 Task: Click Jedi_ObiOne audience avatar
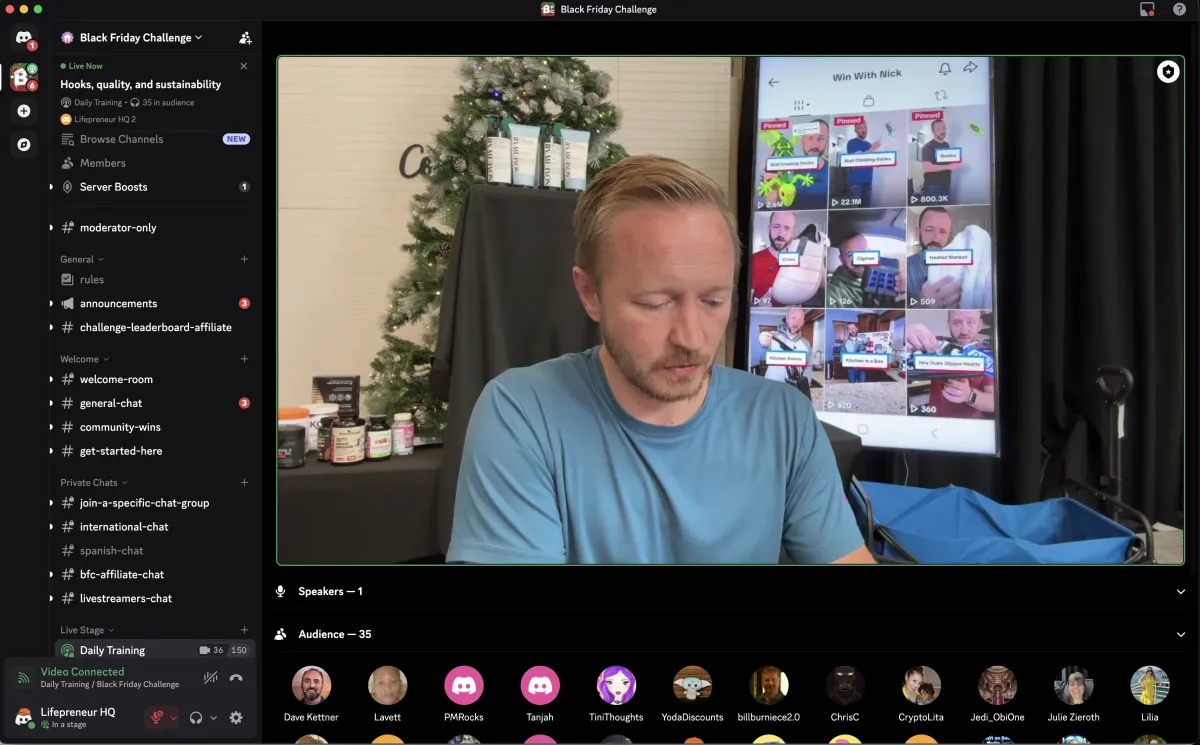pos(997,686)
